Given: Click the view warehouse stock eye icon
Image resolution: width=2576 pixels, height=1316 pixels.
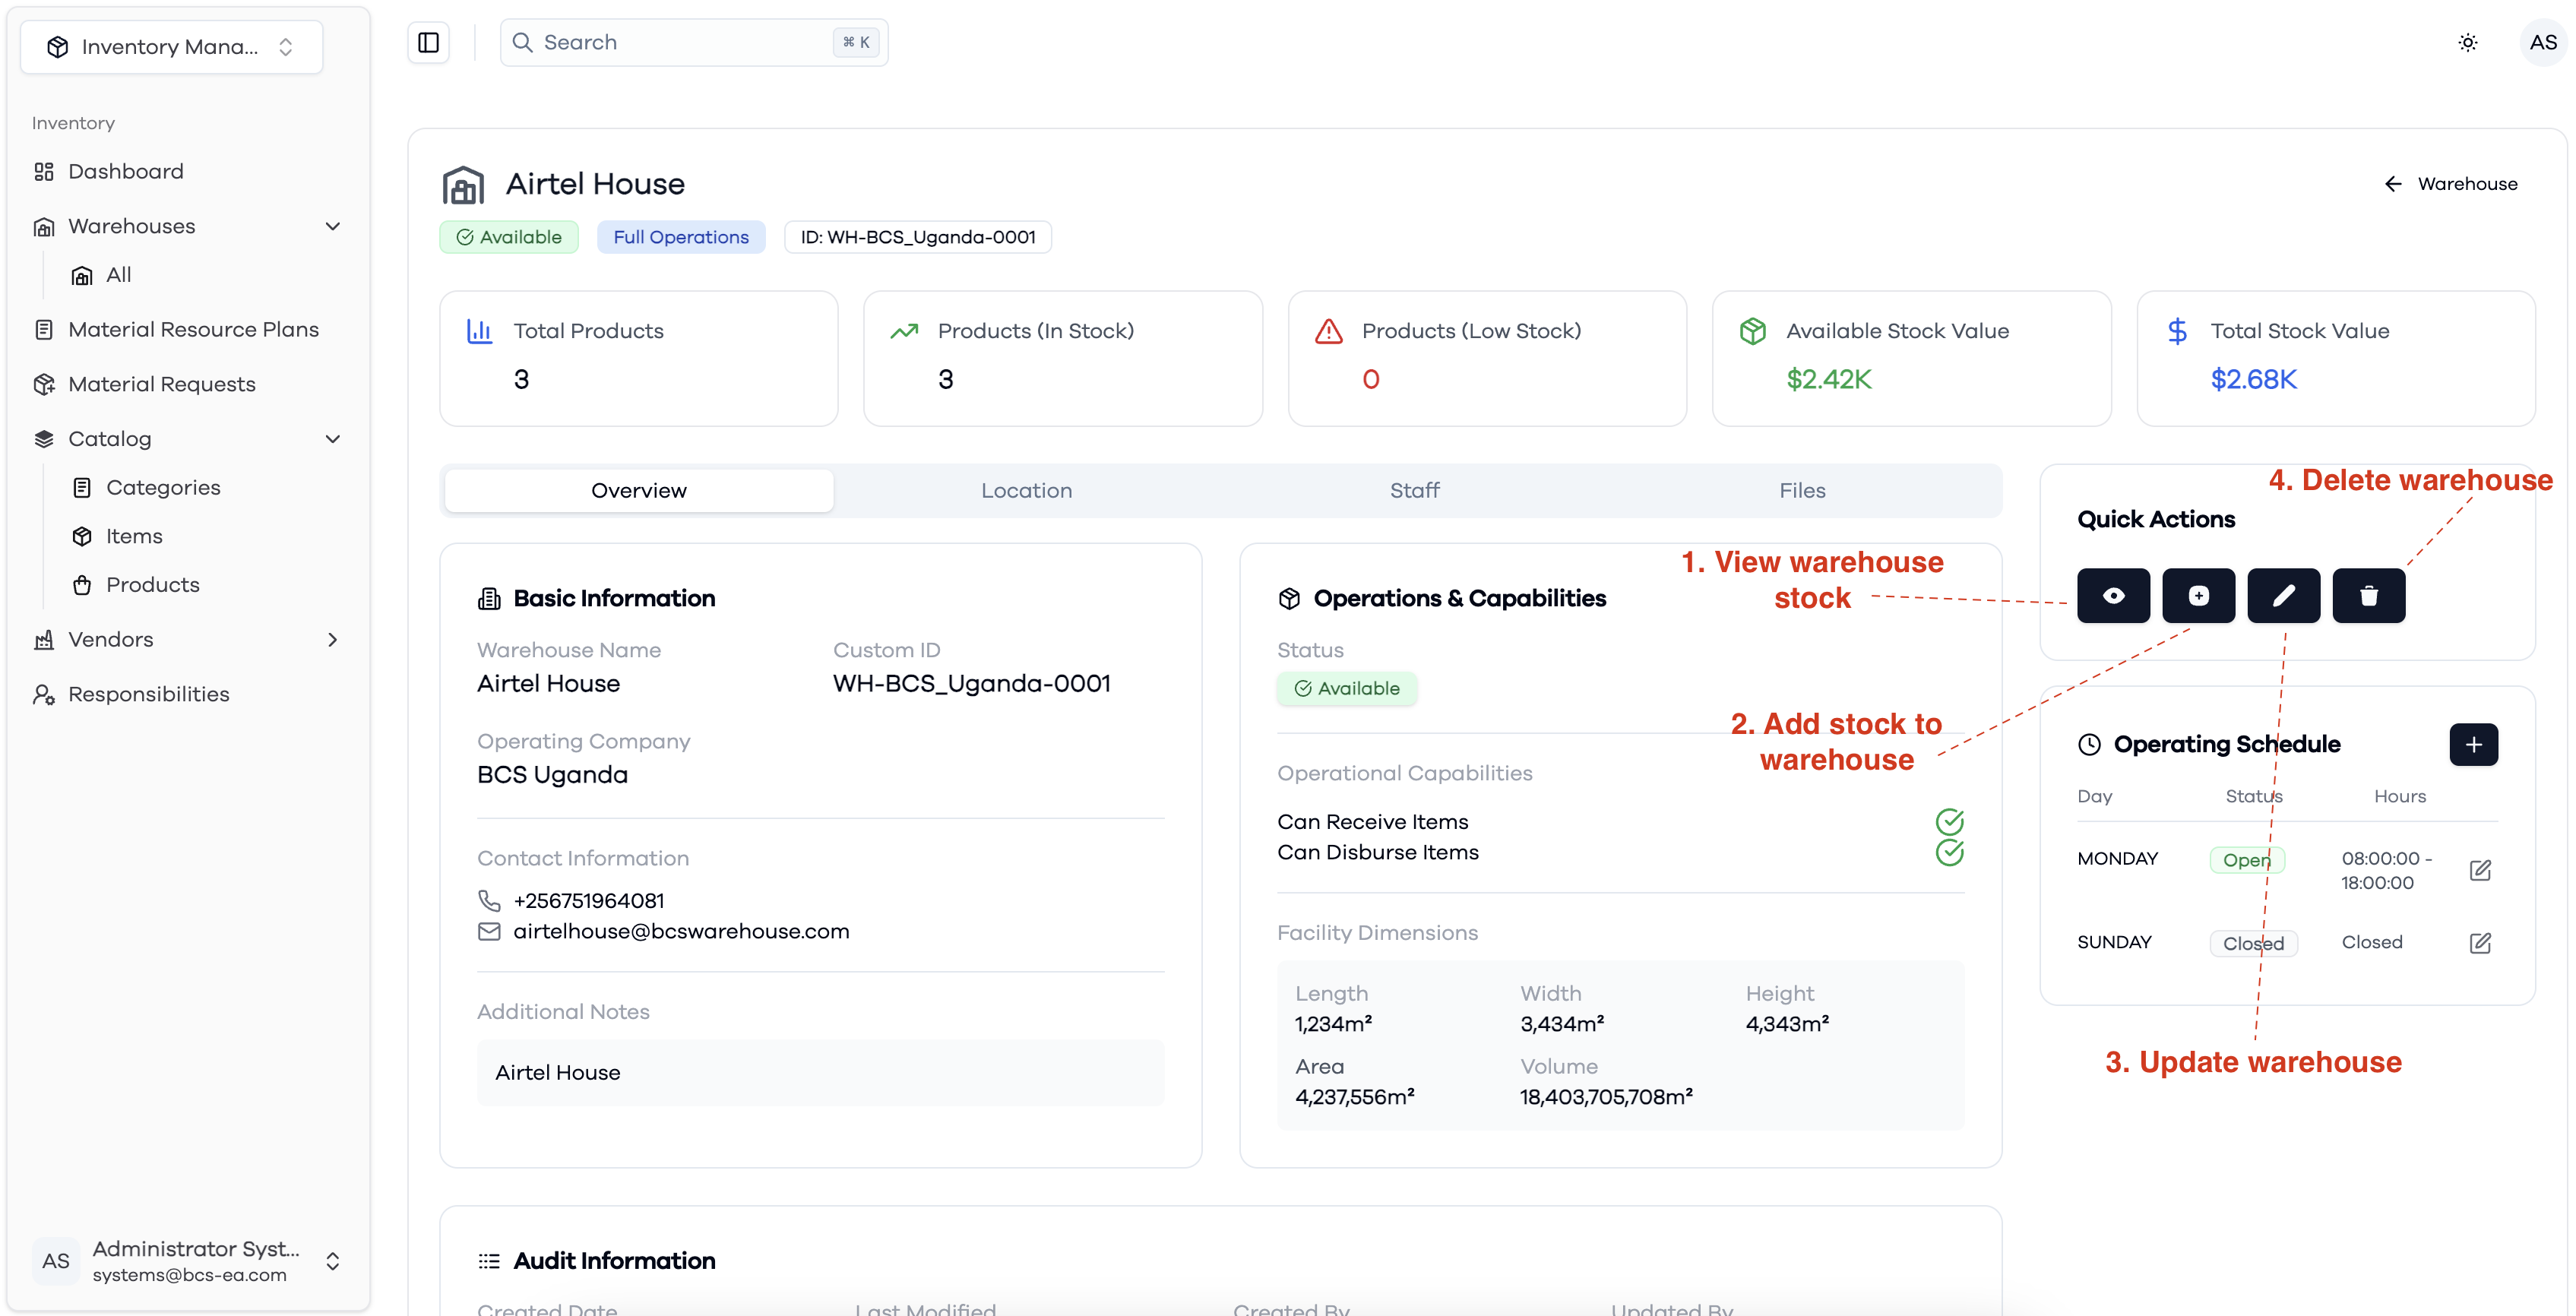Looking at the screenshot, I should pyautogui.click(x=2113, y=596).
